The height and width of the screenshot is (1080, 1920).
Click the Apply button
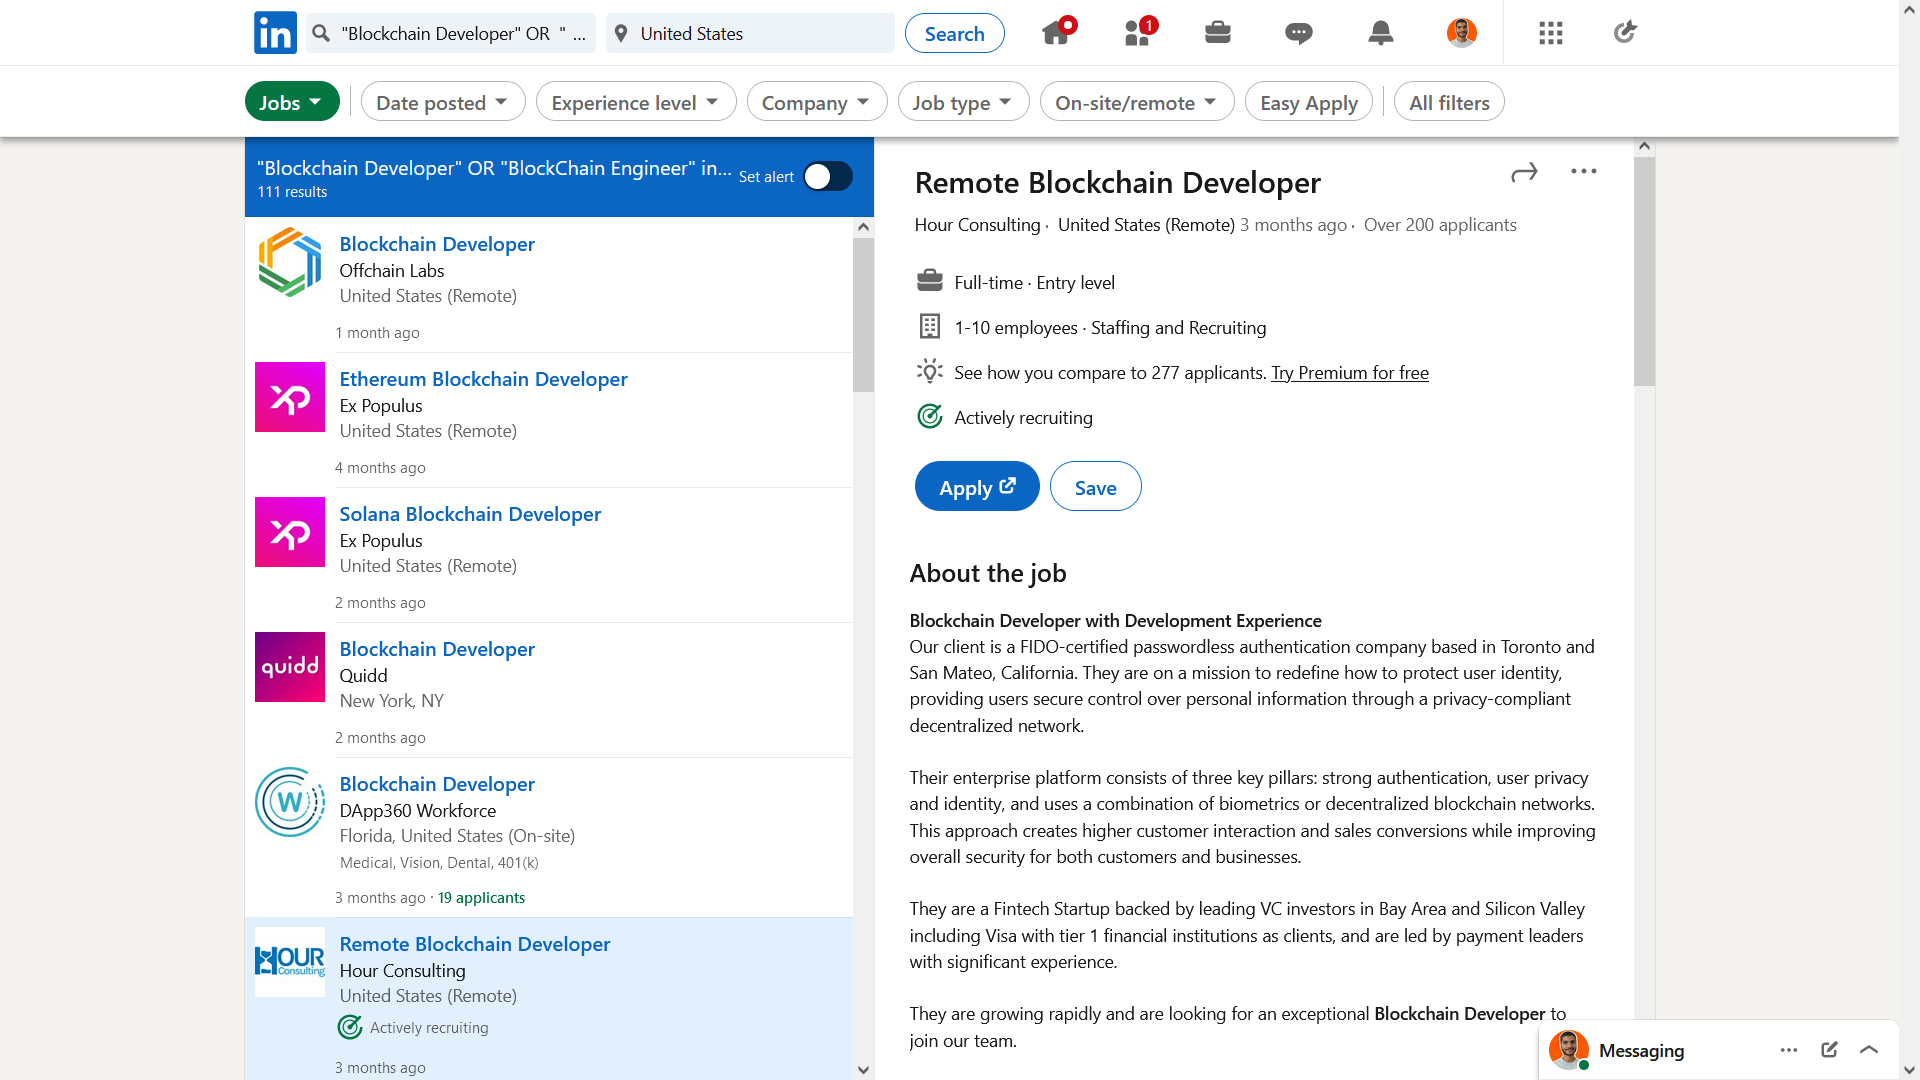tap(977, 487)
